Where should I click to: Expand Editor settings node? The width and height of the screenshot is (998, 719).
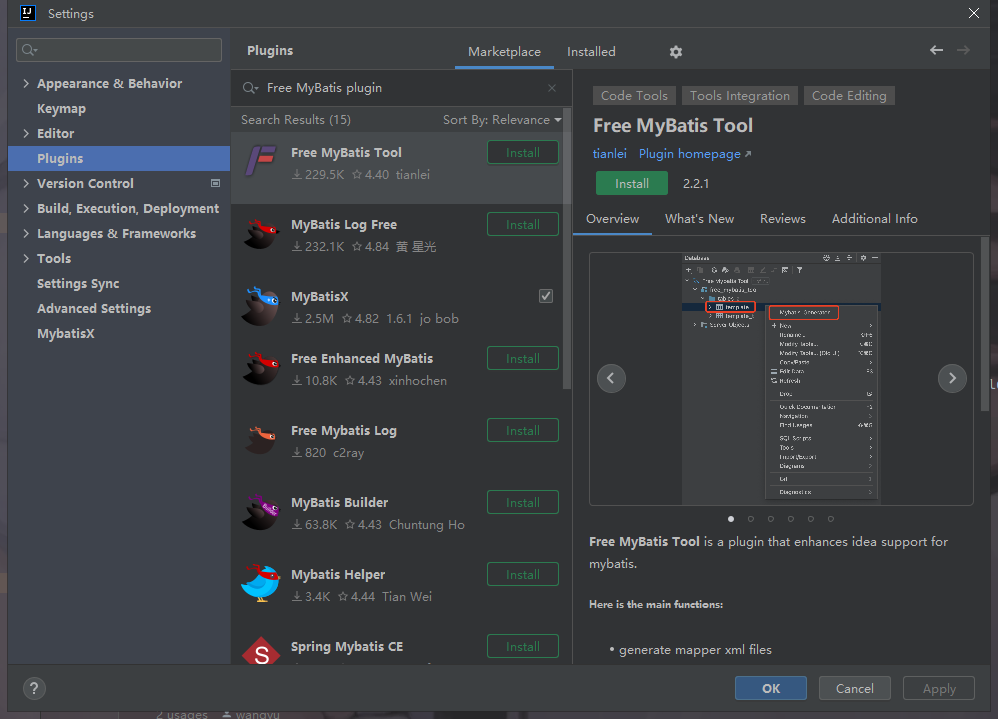(x=26, y=133)
